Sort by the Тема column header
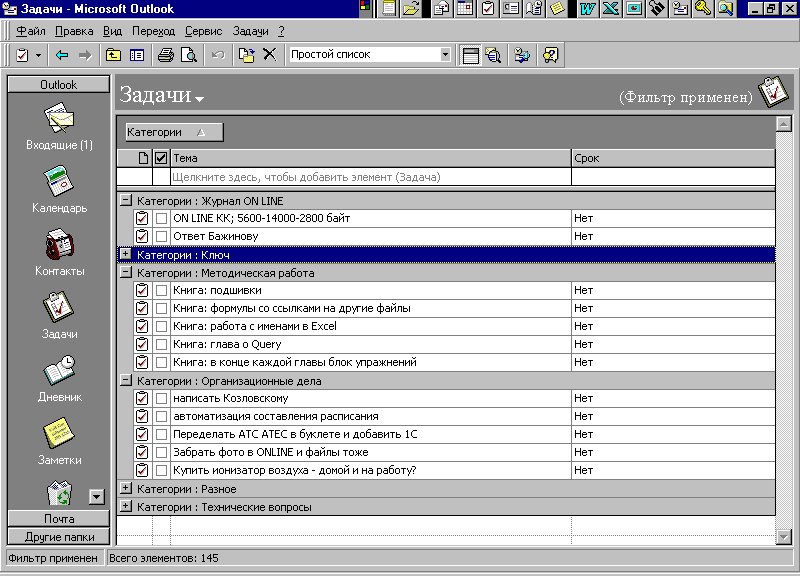800x576 pixels. (371, 158)
